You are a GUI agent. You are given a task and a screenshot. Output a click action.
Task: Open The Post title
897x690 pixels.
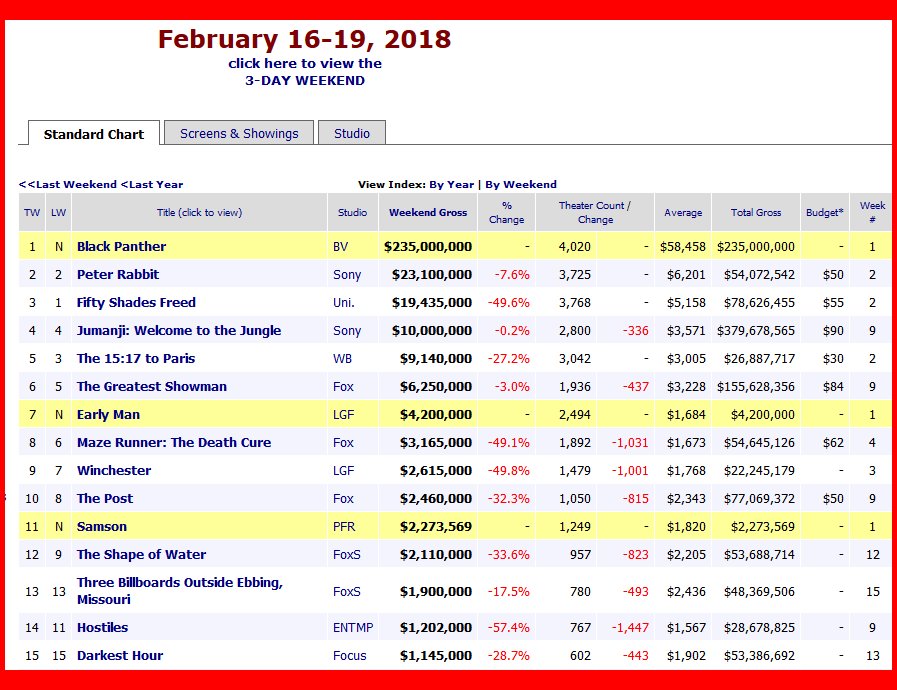pyautogui.click(x=105, y=499)
